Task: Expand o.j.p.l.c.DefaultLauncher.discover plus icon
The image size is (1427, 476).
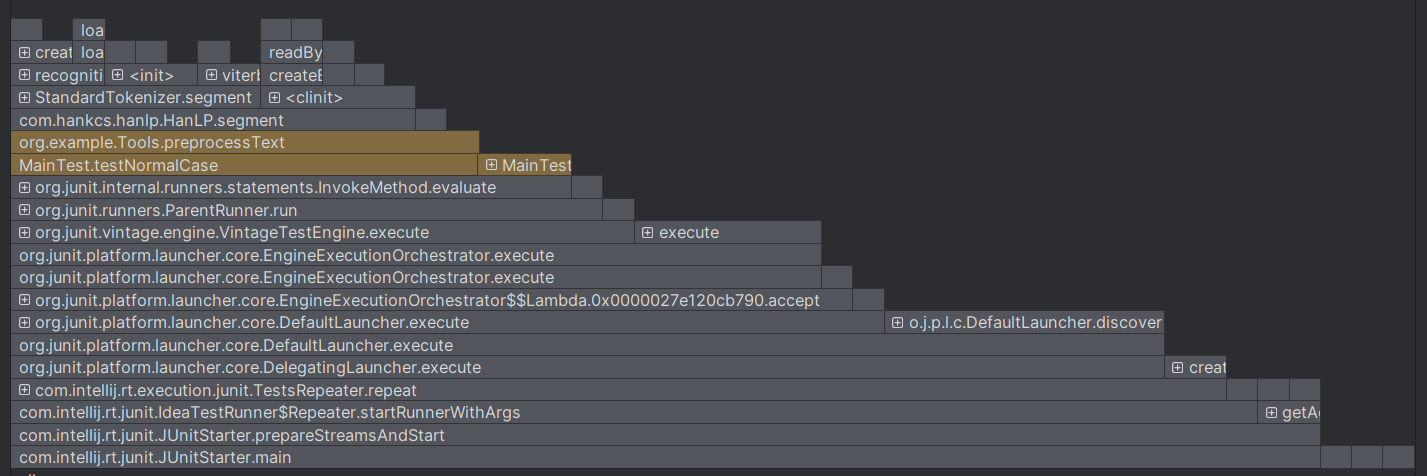Action: (897, 323)
